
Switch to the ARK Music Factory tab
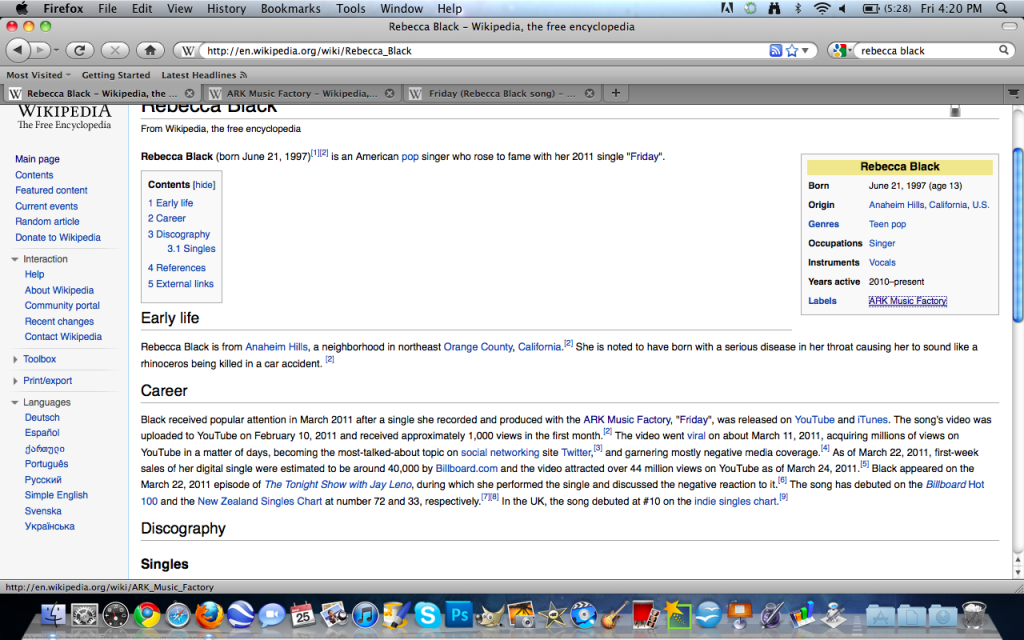pyautogui.click(x=300, y=93)
